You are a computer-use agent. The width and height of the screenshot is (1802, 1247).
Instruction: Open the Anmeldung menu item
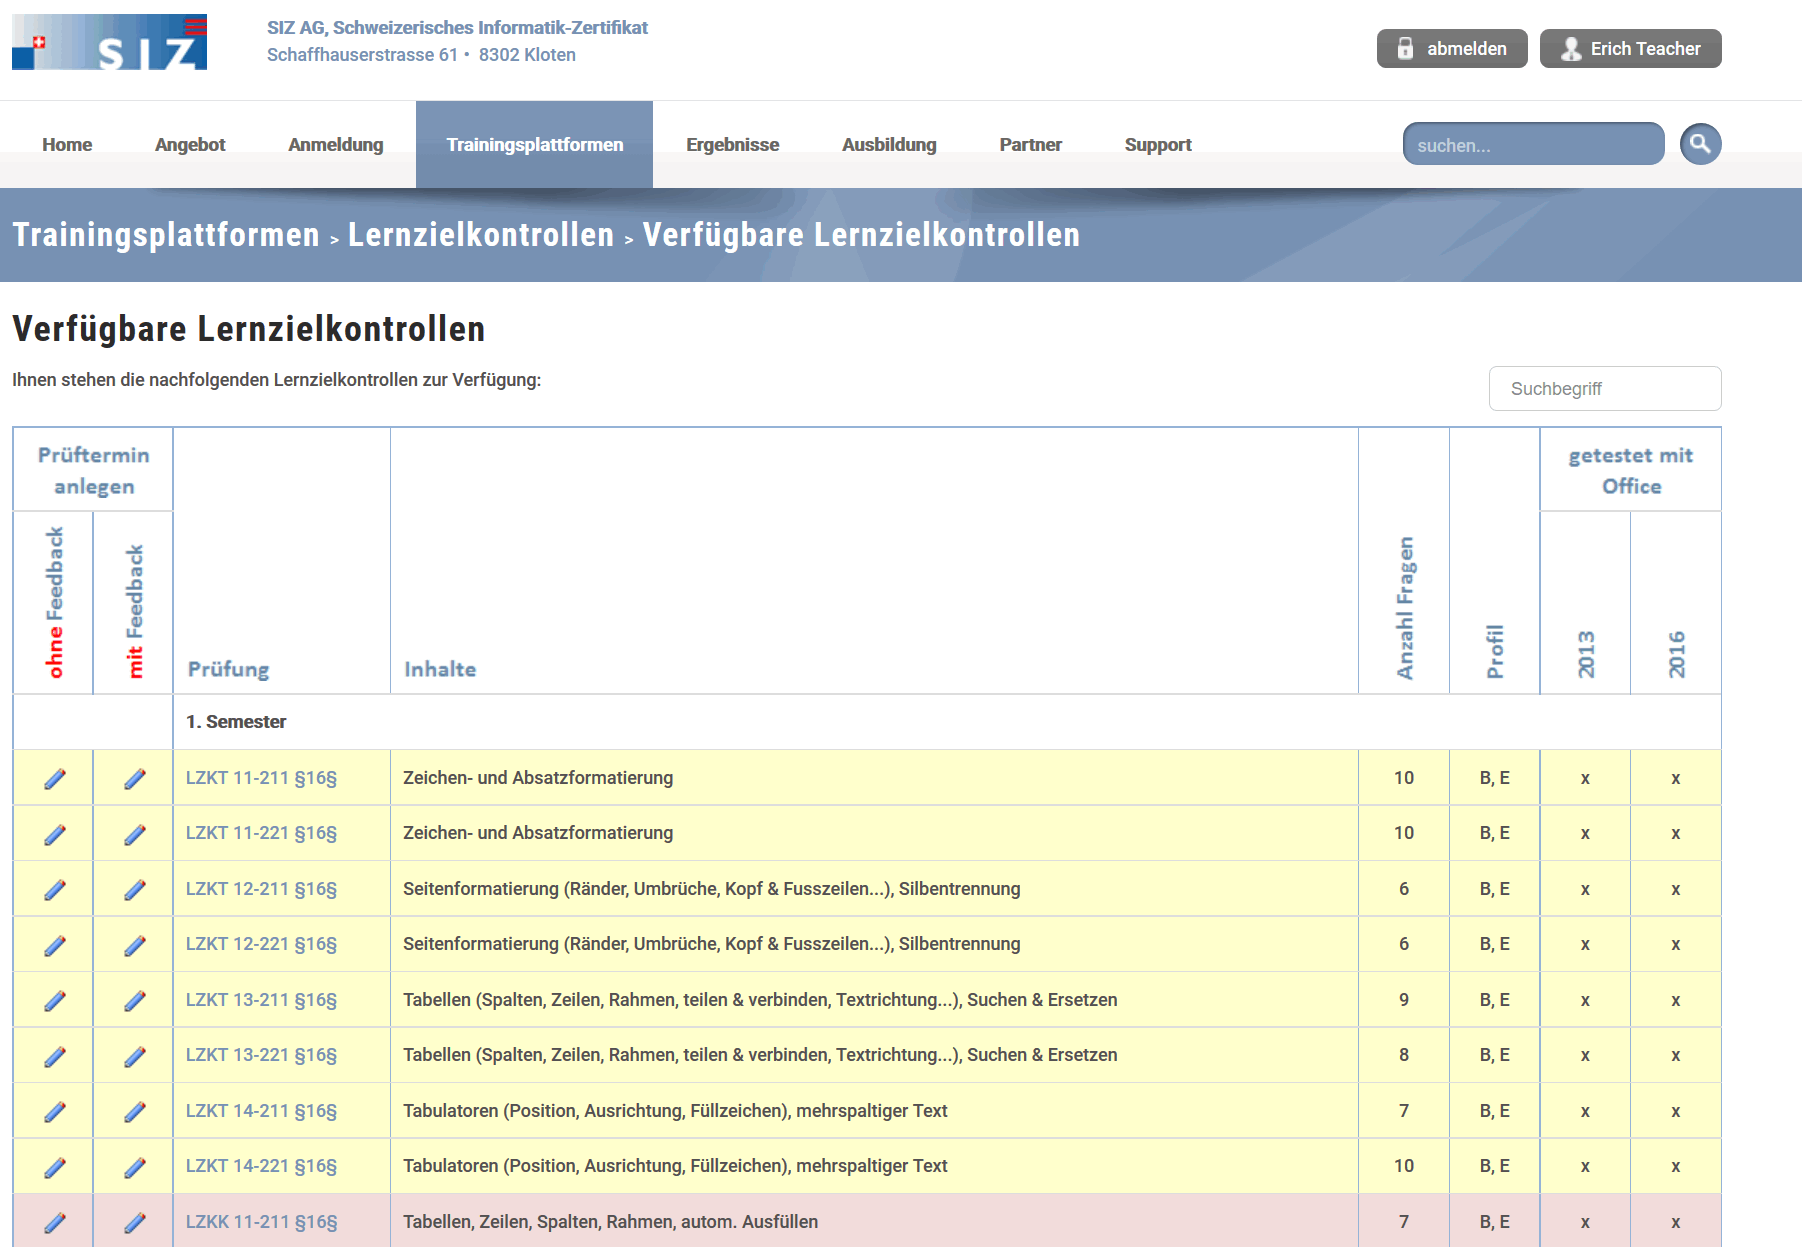pyautogui.click(x=336, y=145)
